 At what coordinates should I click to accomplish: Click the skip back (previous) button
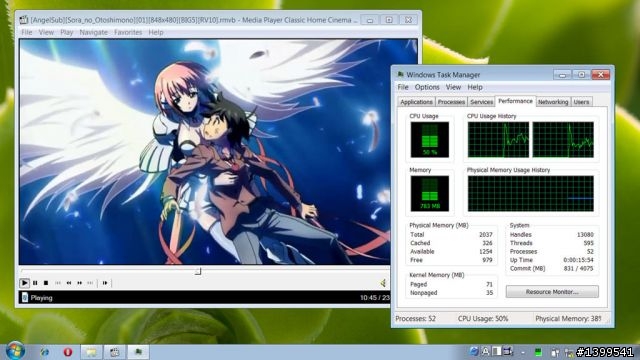(58, 283)
